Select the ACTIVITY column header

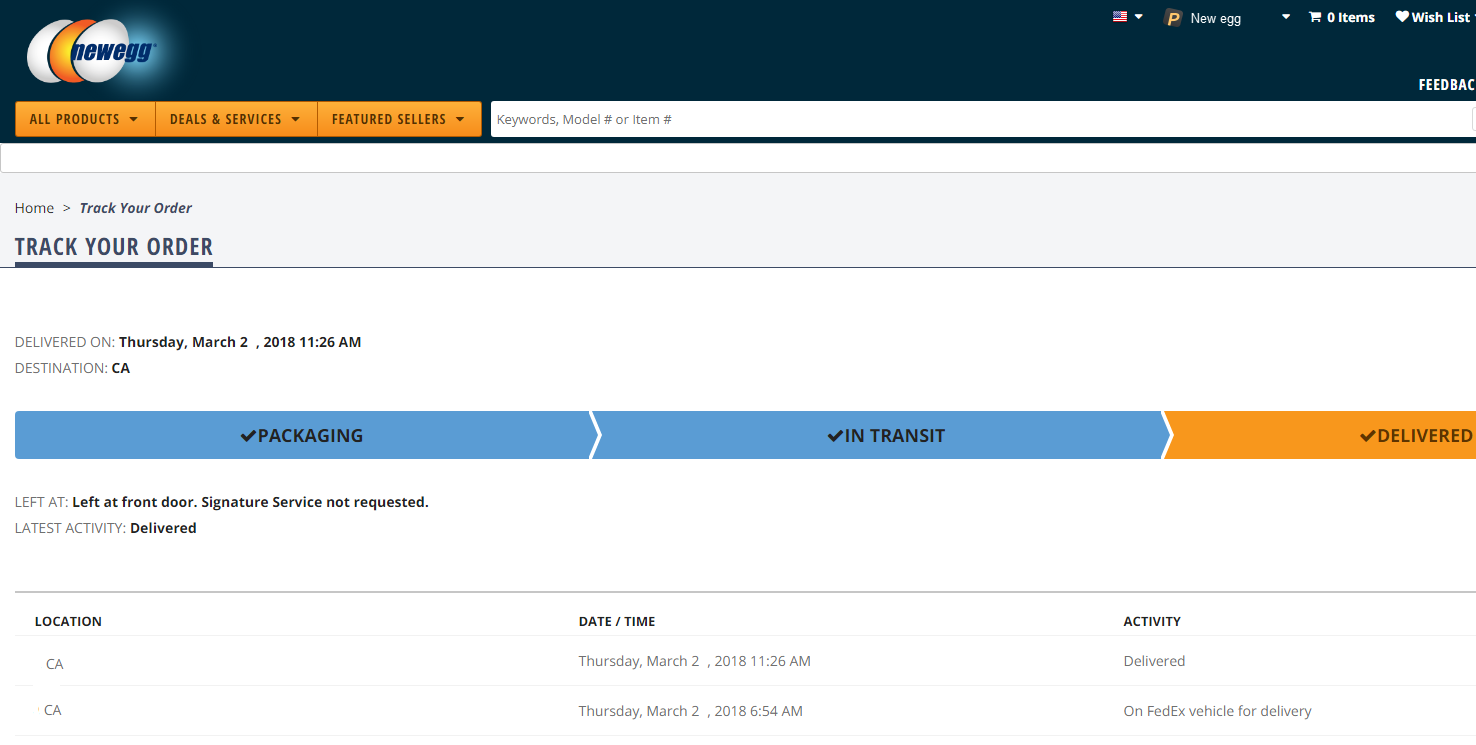(x=1152, y=621)
